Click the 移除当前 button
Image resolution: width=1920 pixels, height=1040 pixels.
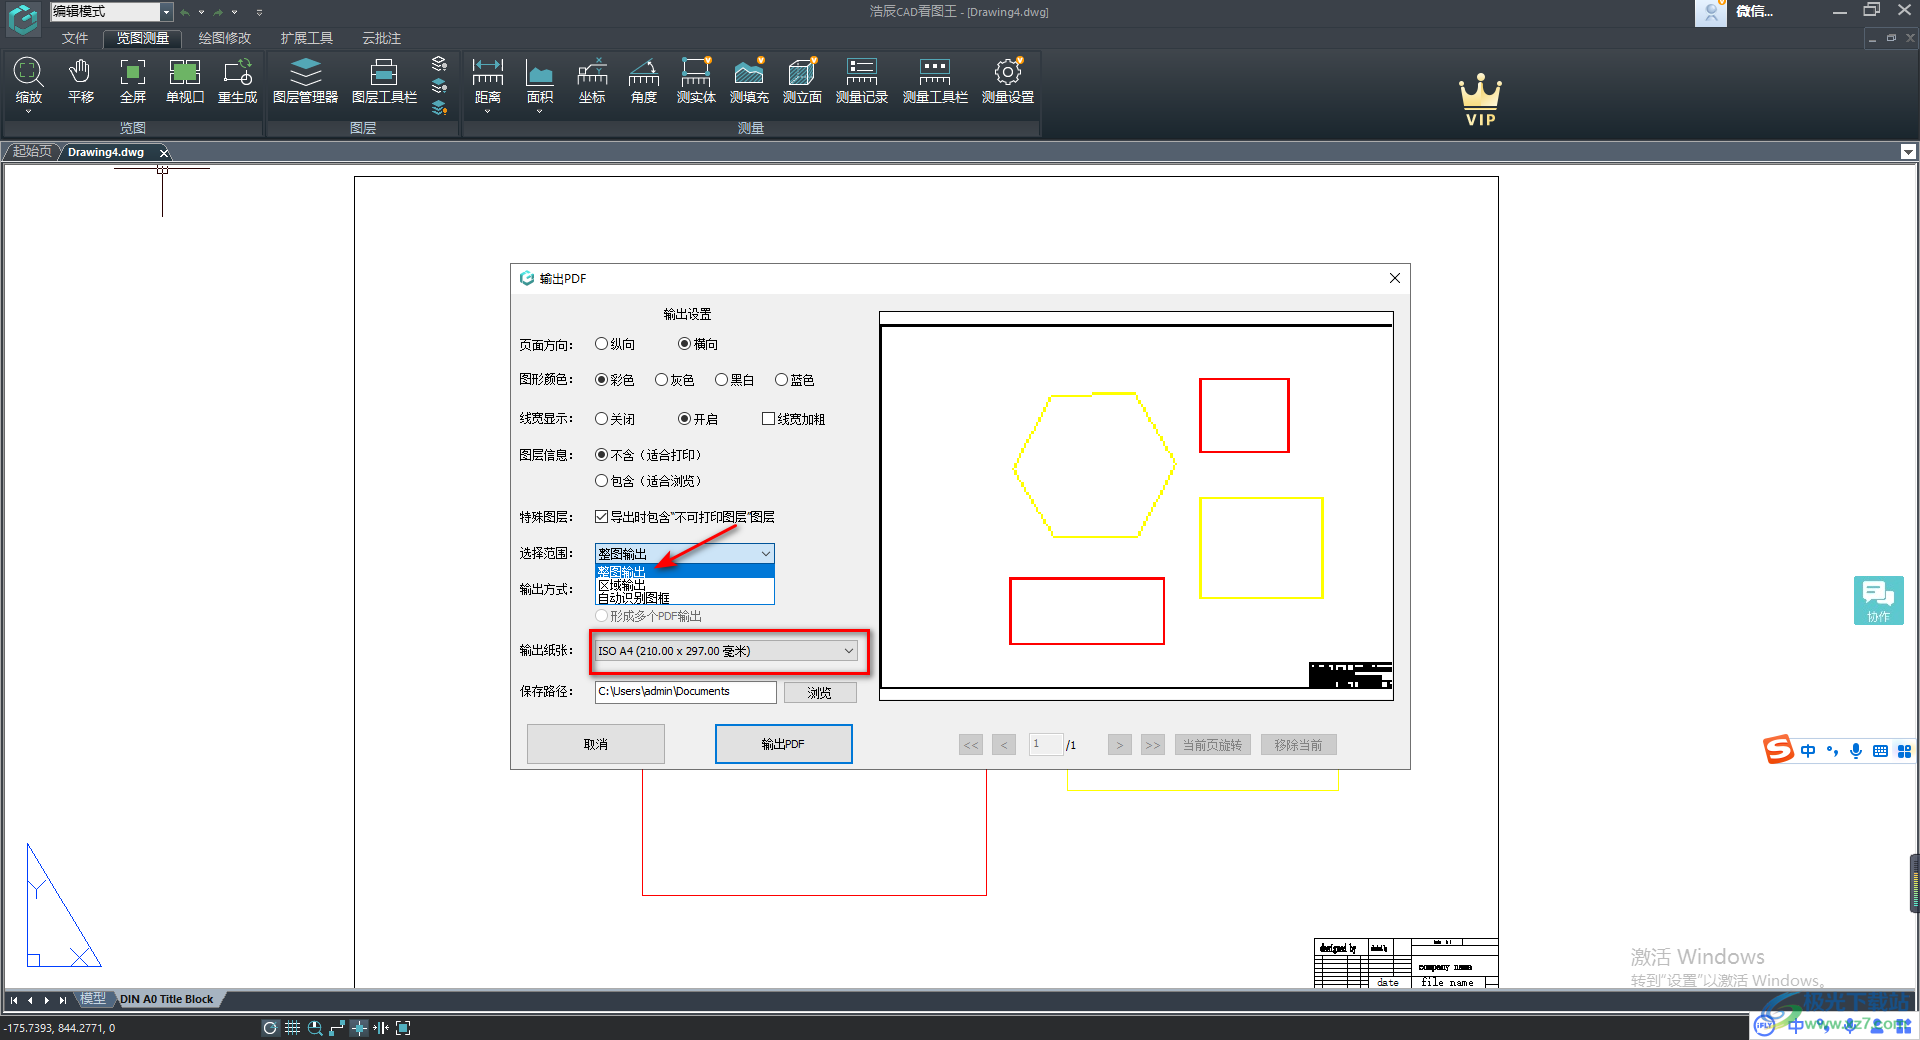pyautogui.click(x=1298, y=745)
